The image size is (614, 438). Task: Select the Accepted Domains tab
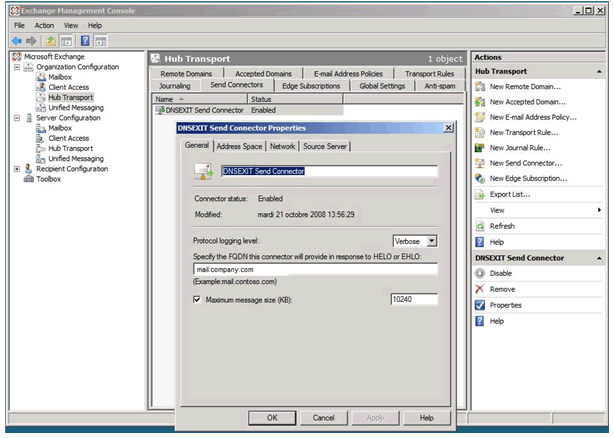265,73
